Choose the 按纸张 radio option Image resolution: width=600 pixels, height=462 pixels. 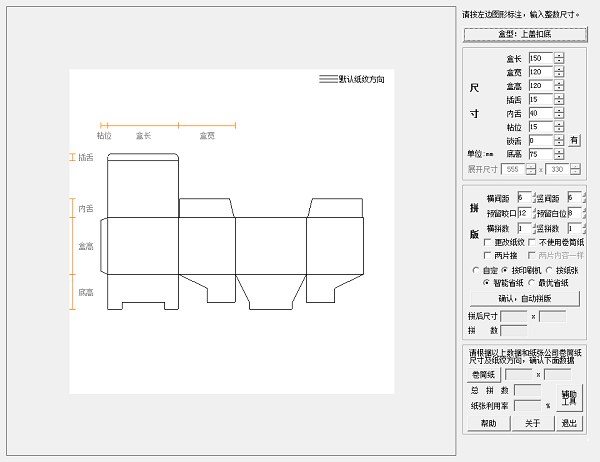click(547, 270)
